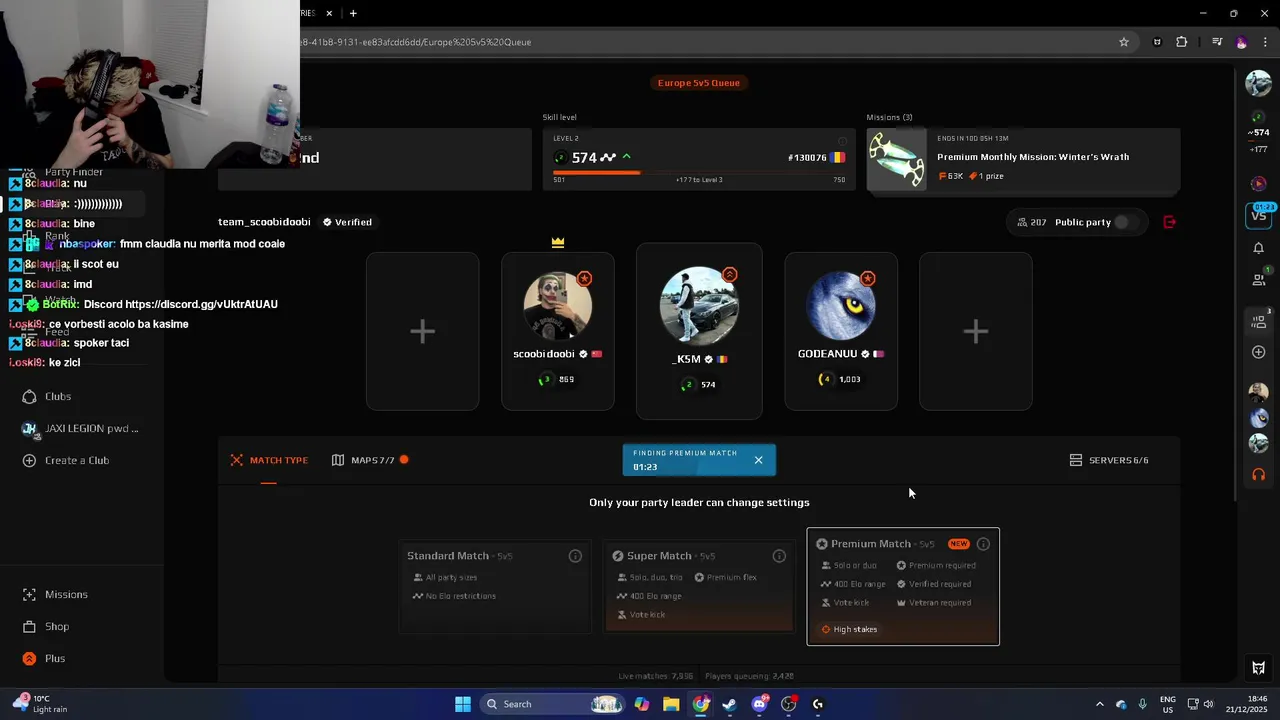Click the Europe 5v5 Queue label
The height and width of the screenshot is (720, 1280).
pyautogui.click(x=699, y=83)
